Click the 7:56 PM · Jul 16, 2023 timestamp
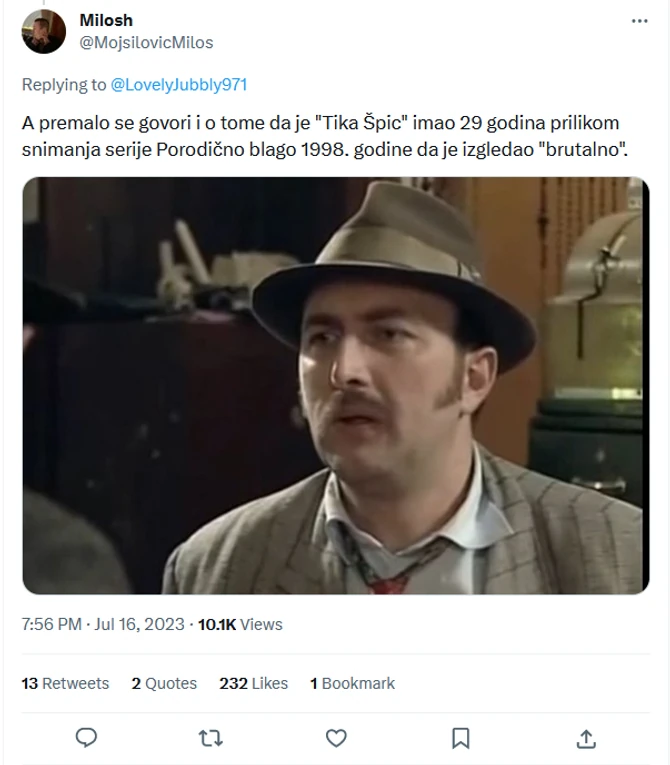This screenshot has height=765, width=670. pyautogui.click(x=103, y=624)
